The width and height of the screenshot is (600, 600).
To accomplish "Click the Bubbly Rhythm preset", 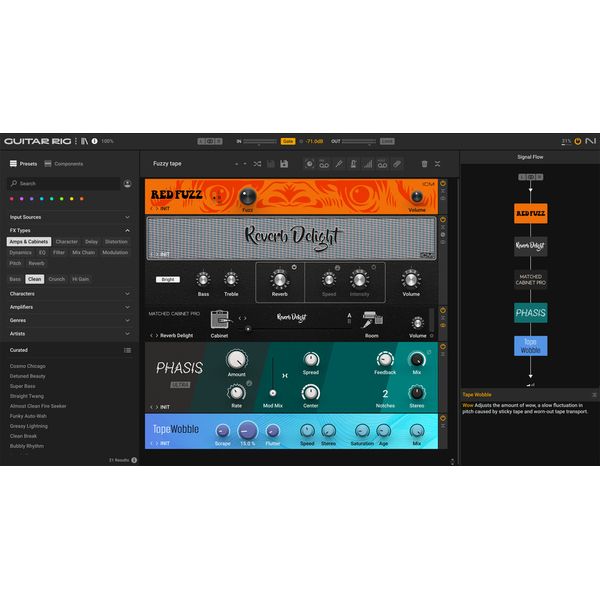I will pos(27,446).
